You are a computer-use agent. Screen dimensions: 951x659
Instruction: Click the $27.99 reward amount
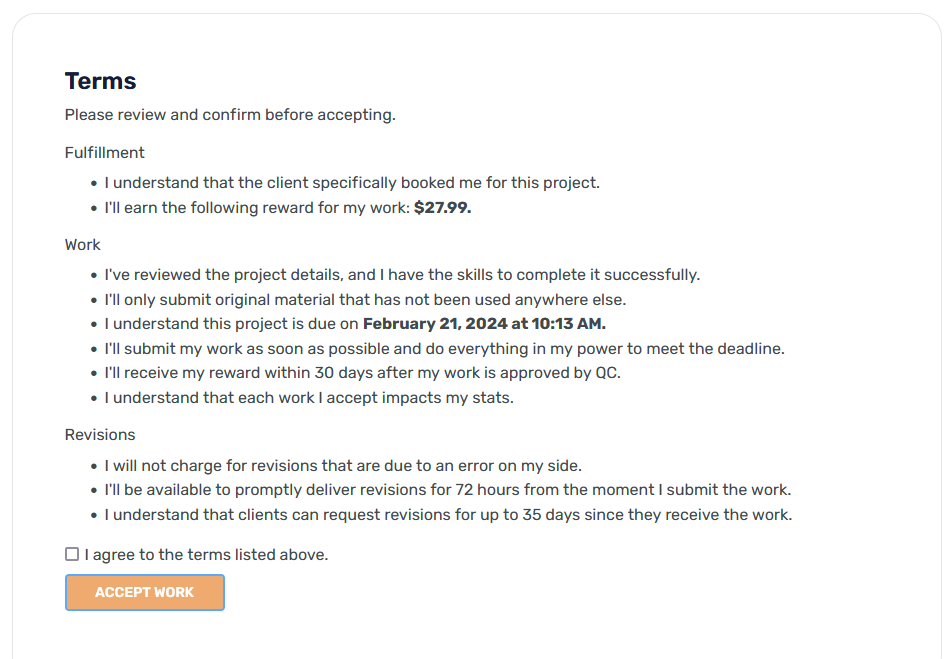[x=442, y=209]
